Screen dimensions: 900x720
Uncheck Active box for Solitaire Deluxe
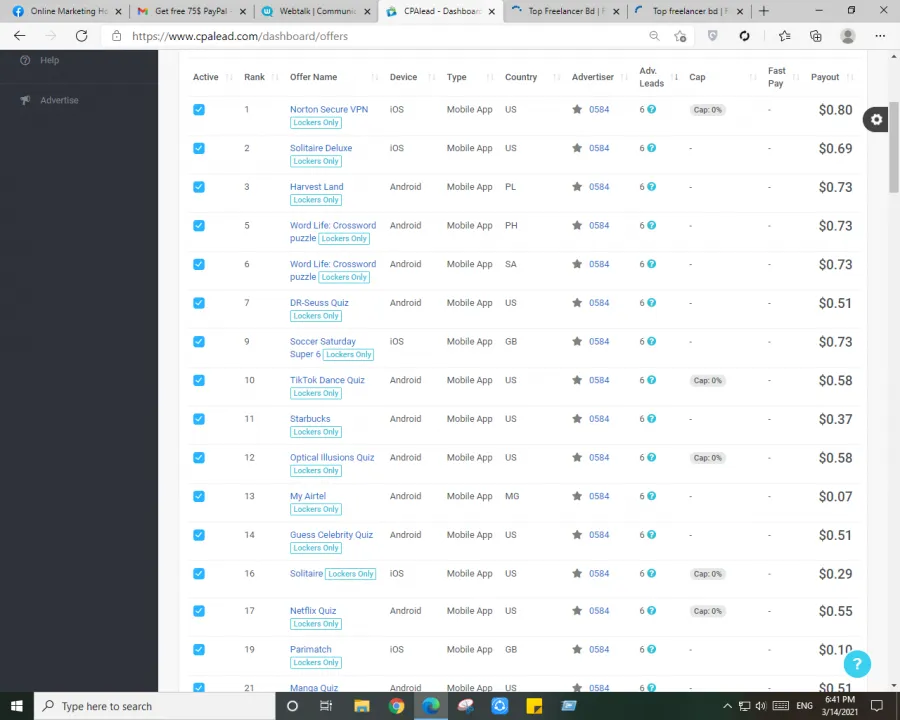pos(199,148)
